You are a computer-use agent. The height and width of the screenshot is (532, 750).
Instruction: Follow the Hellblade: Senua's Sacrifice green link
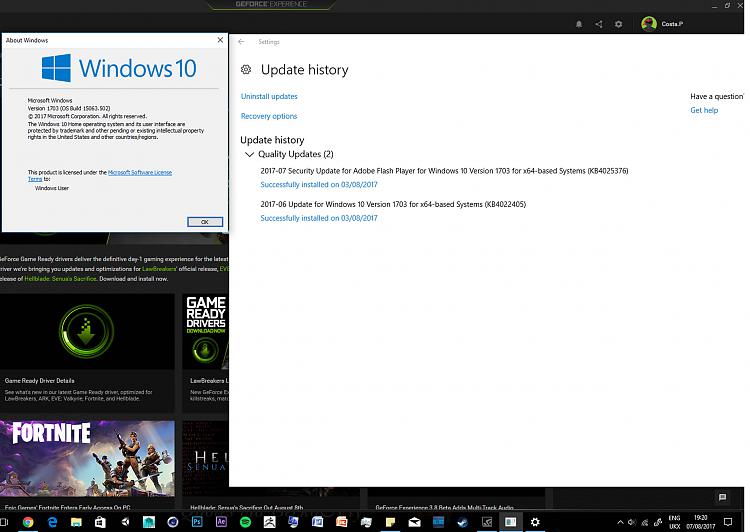[x=61, y=278]
